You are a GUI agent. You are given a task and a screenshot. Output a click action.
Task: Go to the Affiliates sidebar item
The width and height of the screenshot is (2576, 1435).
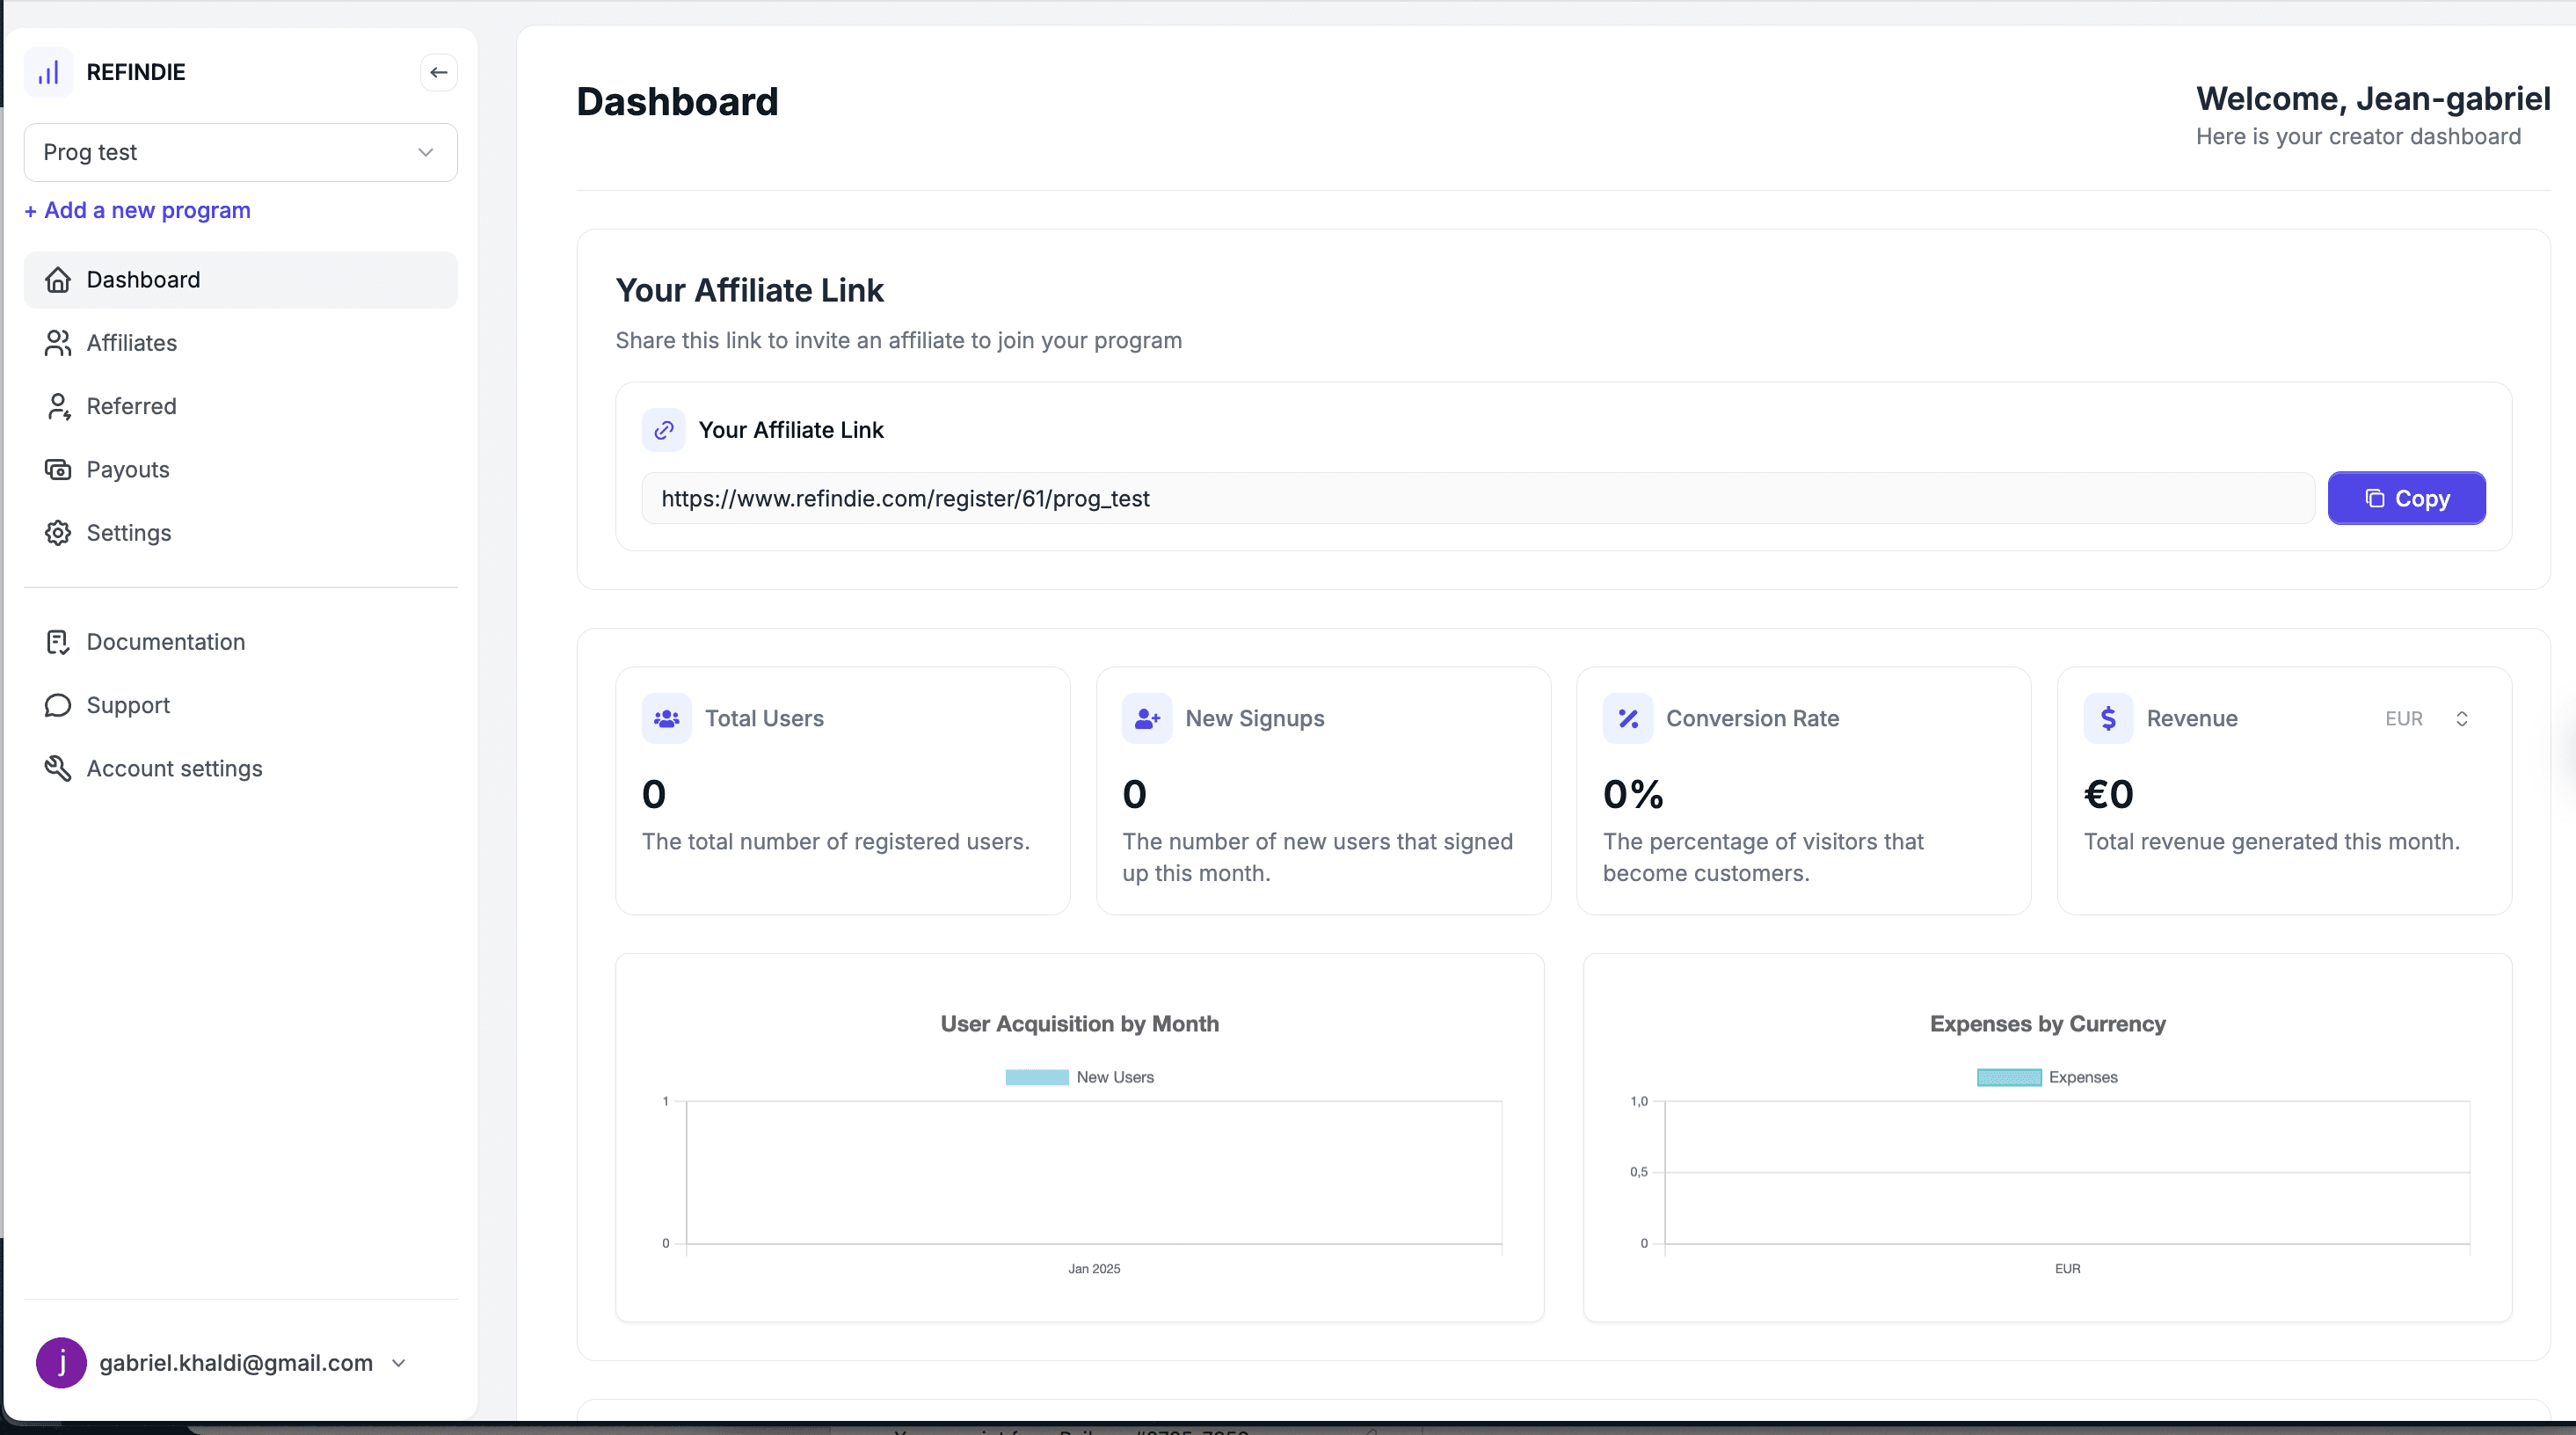coord(131,343)
